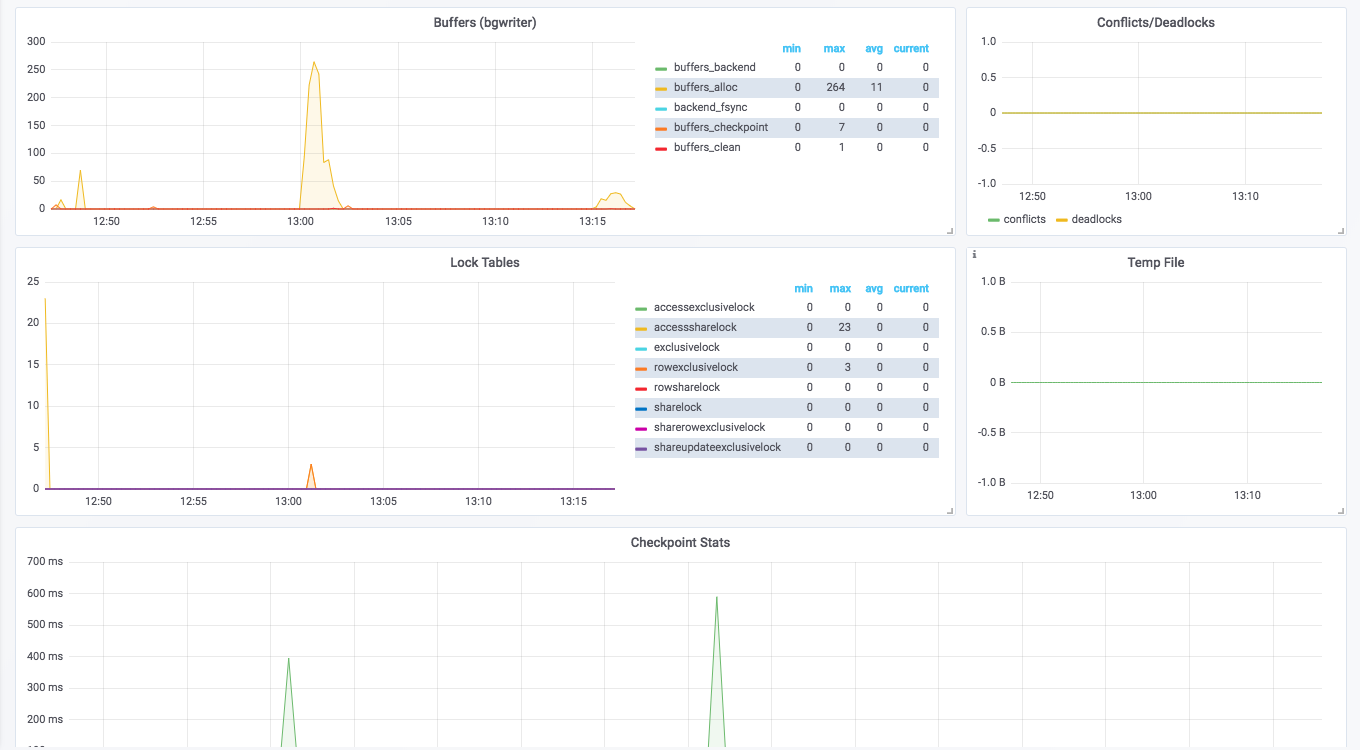The width and height of the screenshot is (1360, 750).
Task: Click the sharelock blue legend color marker
Action: click(x=641, y=408)
